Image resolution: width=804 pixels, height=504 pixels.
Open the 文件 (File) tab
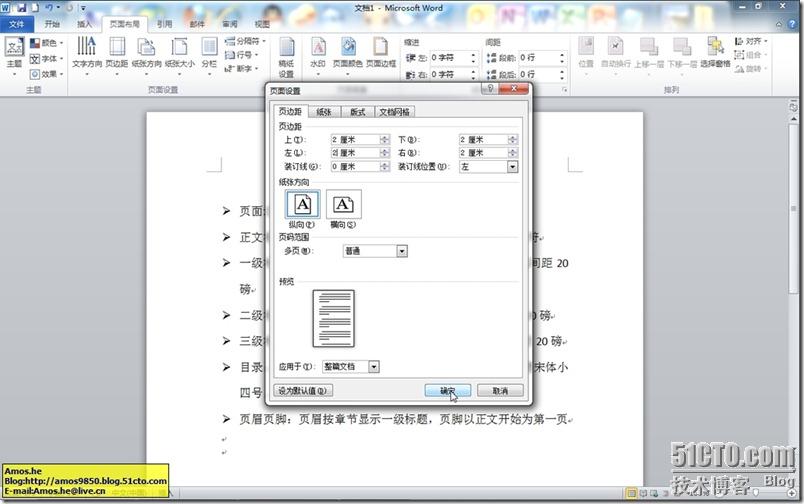pyautogui.click(x=16, y=24)
